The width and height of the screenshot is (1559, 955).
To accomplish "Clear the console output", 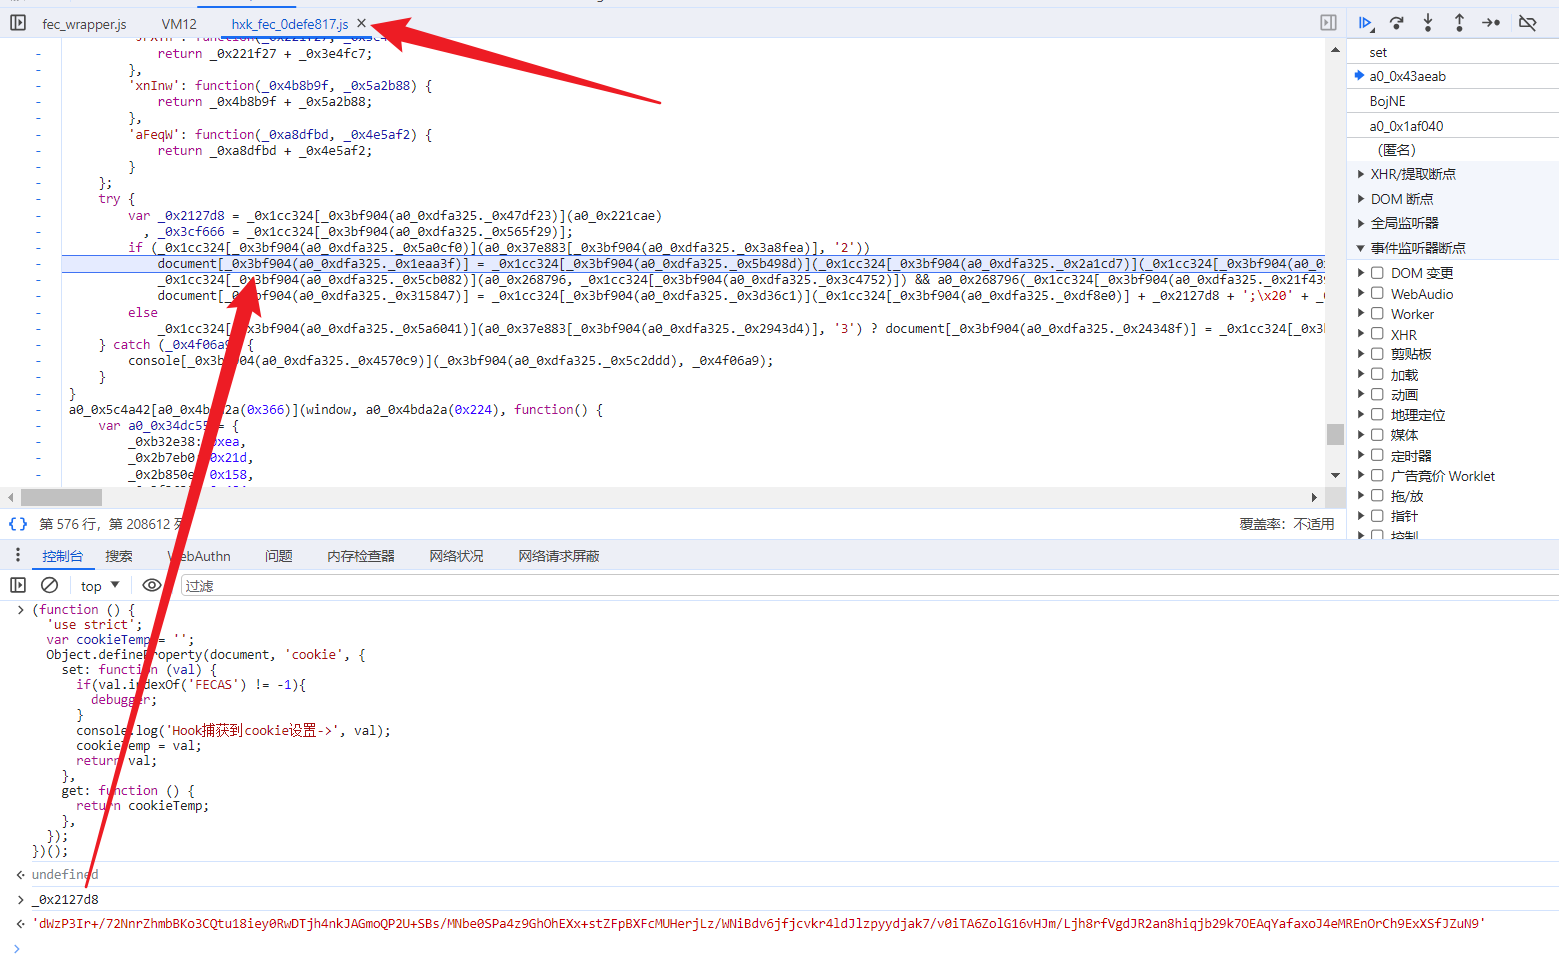I will point(49,585).
